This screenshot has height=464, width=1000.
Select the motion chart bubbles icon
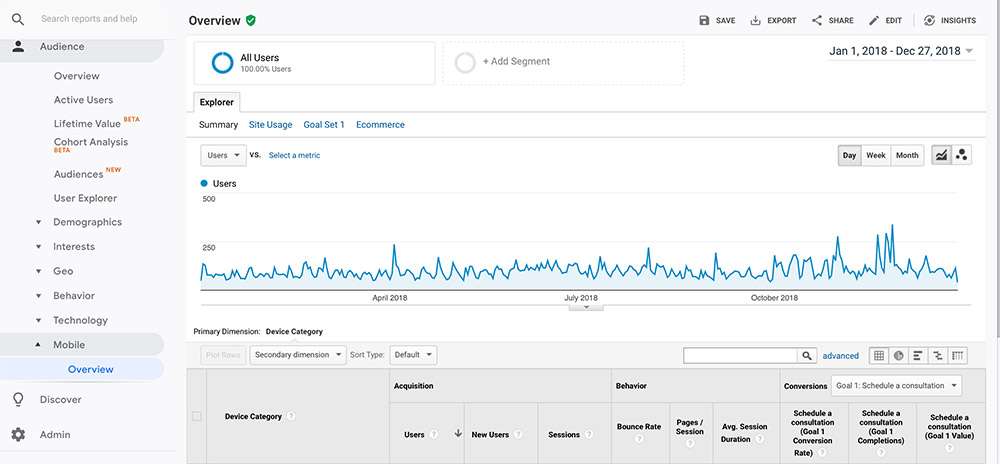coord(962,156)
